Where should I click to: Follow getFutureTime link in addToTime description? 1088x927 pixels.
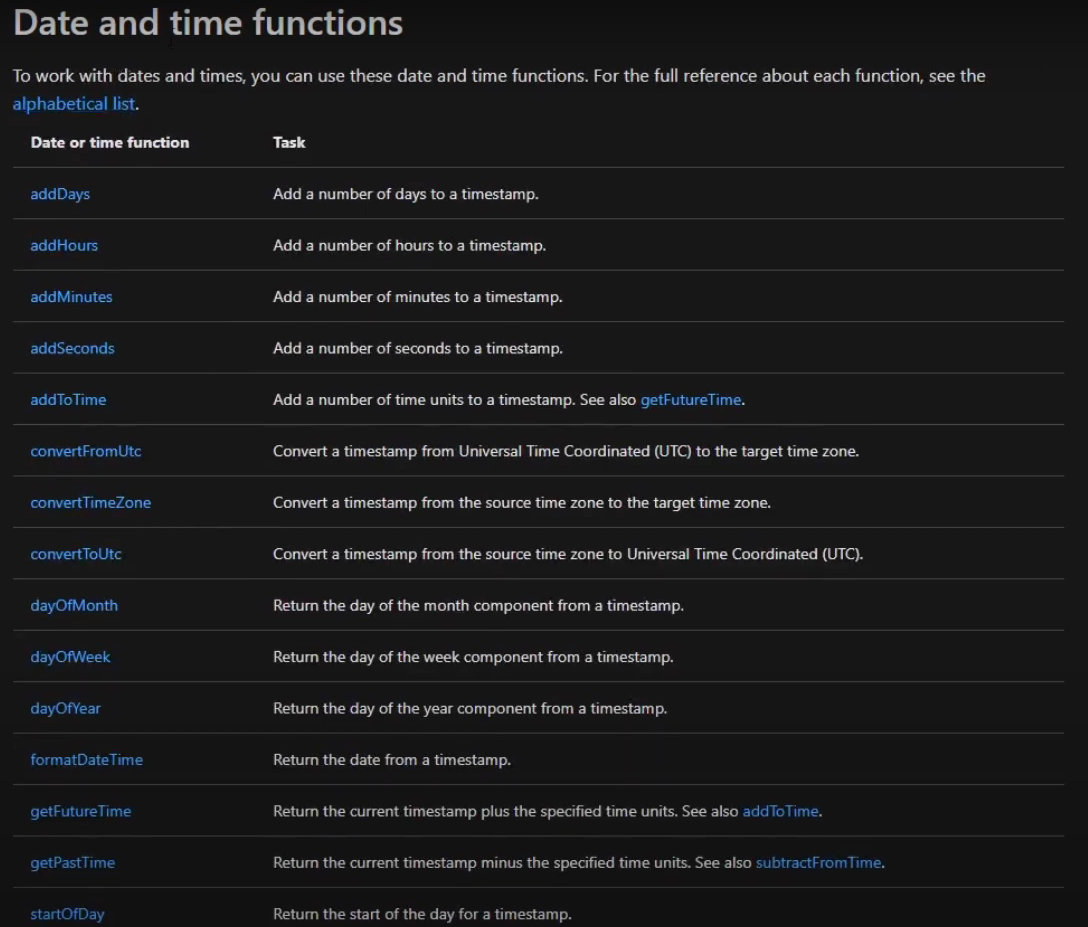click(x=690, y=400)
